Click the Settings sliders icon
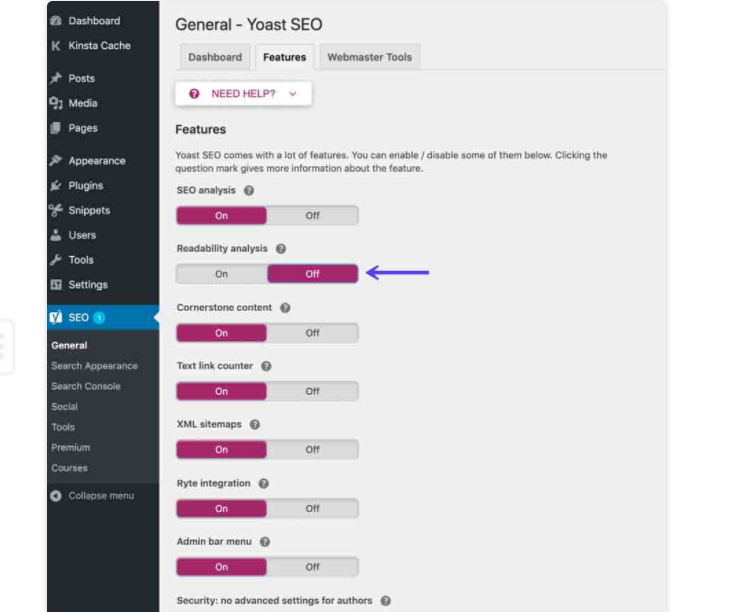Viewport: 736px width, 612px height. click(x=56, y=284)
